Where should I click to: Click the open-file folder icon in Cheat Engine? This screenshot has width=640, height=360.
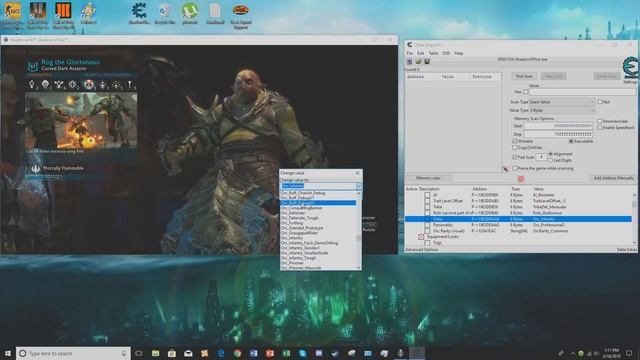click(418, 62)
